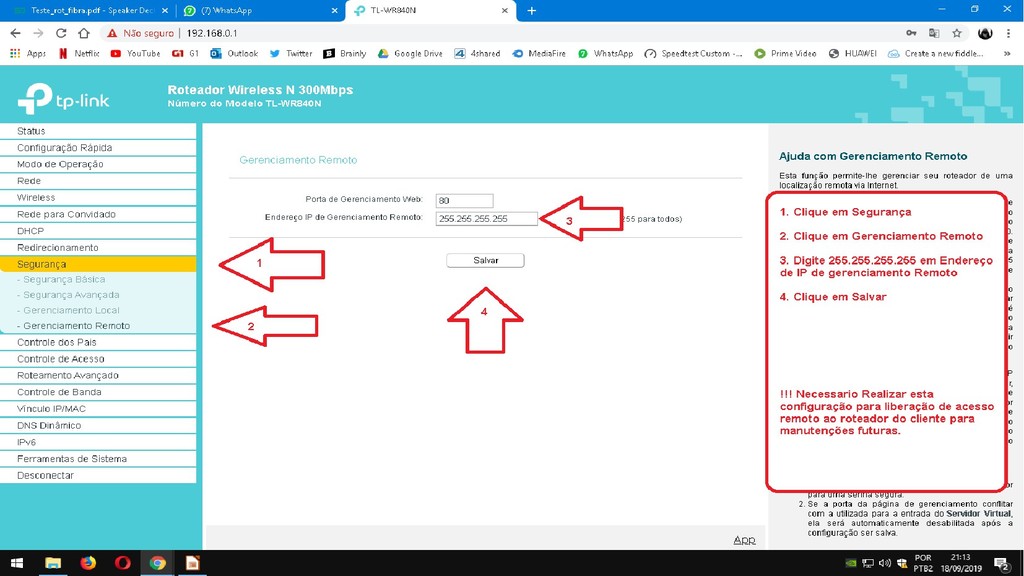Switch to the WhatsApp browser tab
This screenshot has width=1024, height=576.
(x=261, y=10)
